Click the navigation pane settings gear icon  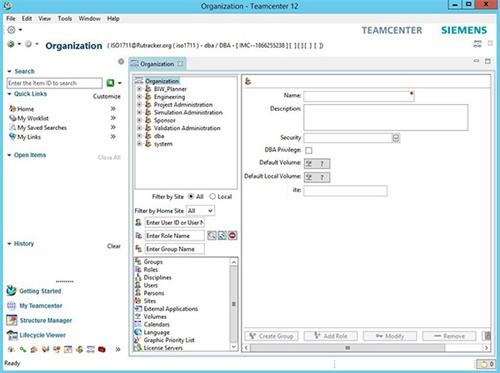coord(121,61)
